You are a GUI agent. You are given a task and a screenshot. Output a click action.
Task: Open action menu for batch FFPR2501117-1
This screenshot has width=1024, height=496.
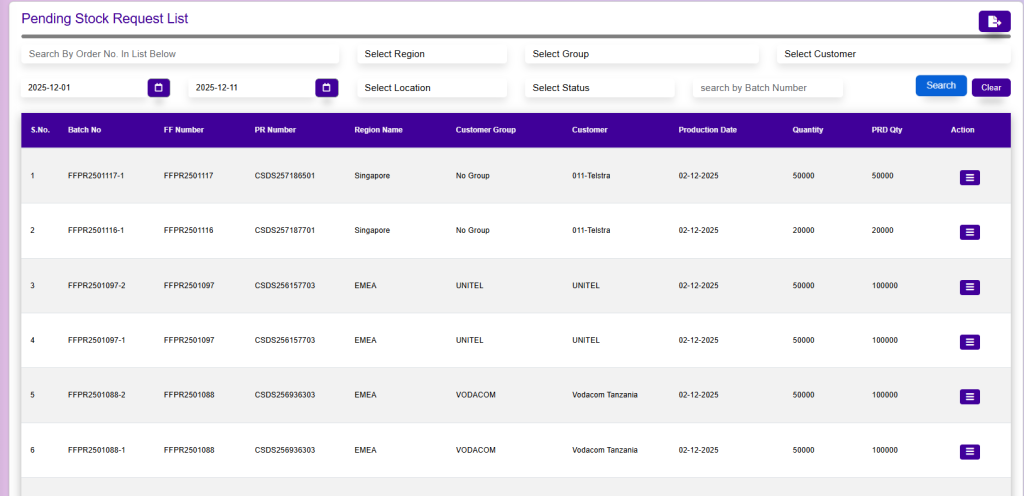pyautogui.click(x=969, y=178)
